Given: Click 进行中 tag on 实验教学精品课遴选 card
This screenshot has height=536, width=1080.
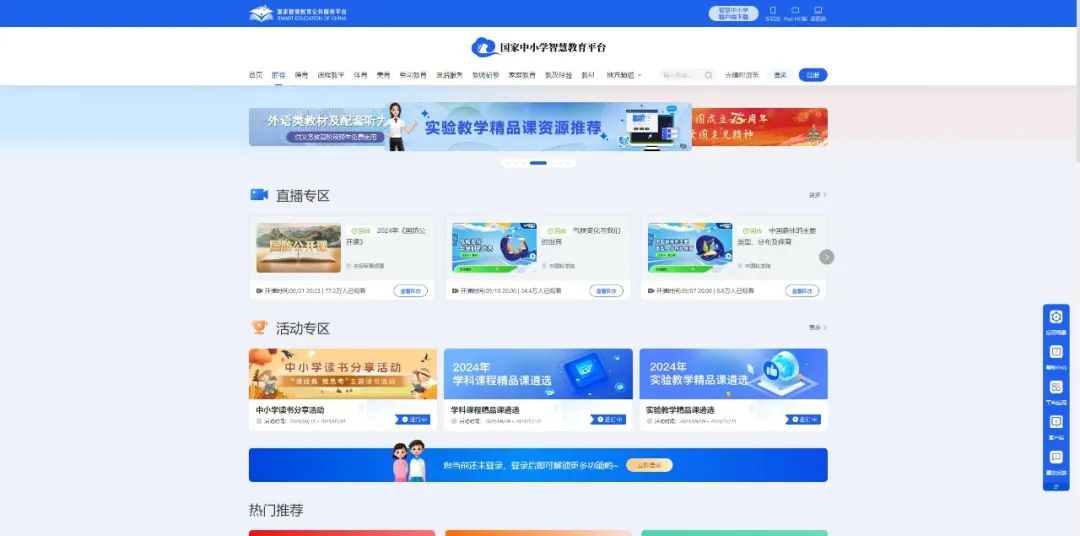Looking at the screenshot, I should 803,419.
